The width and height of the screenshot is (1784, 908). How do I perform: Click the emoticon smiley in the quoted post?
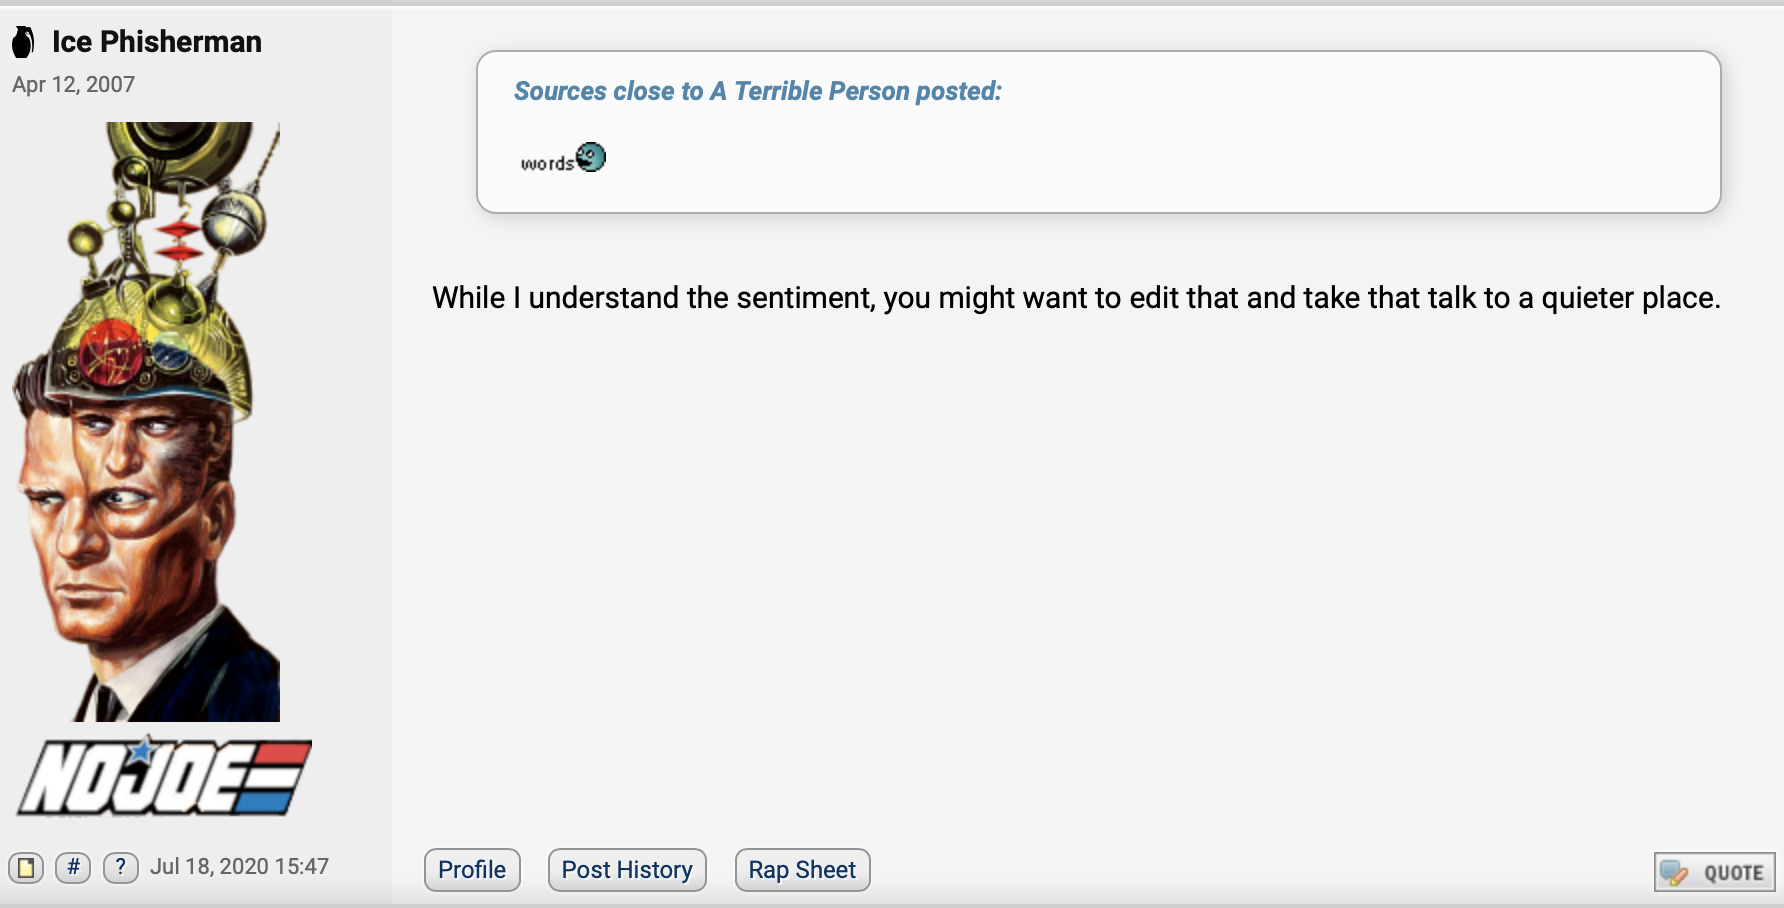(x=591, y=157)
